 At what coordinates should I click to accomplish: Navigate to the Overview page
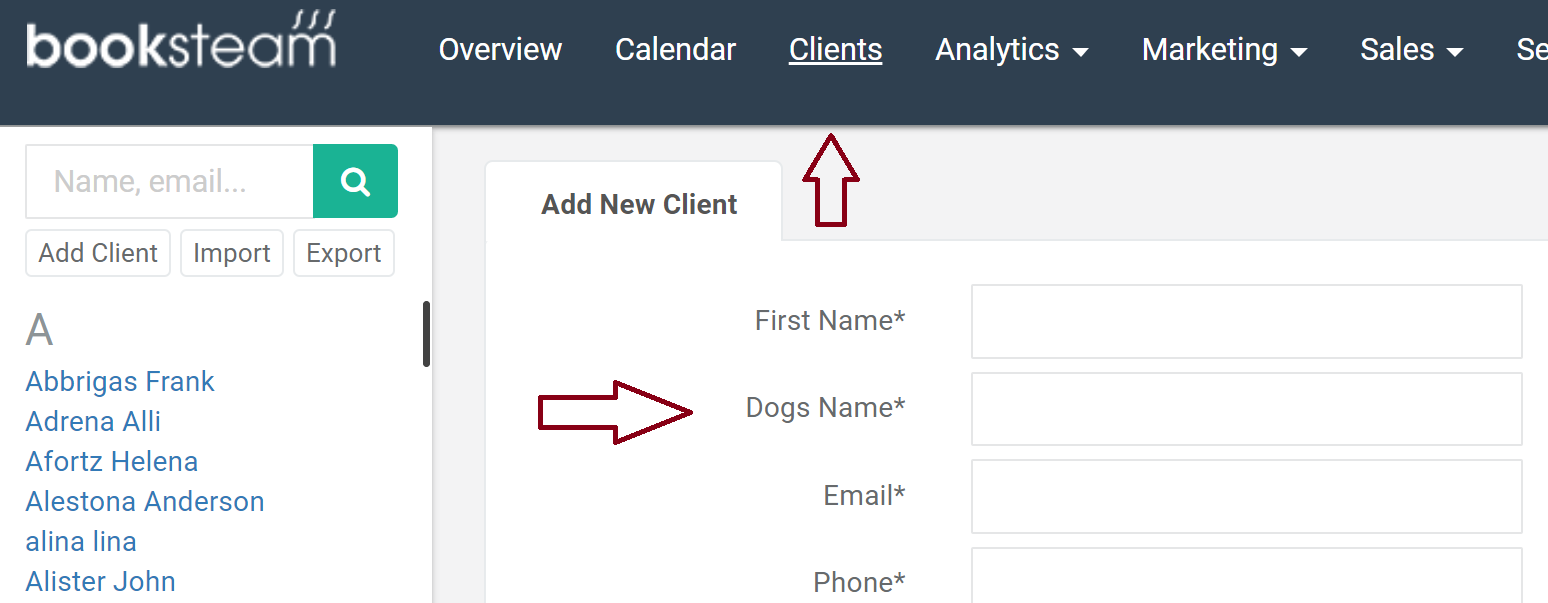click(x=500, y=49)
